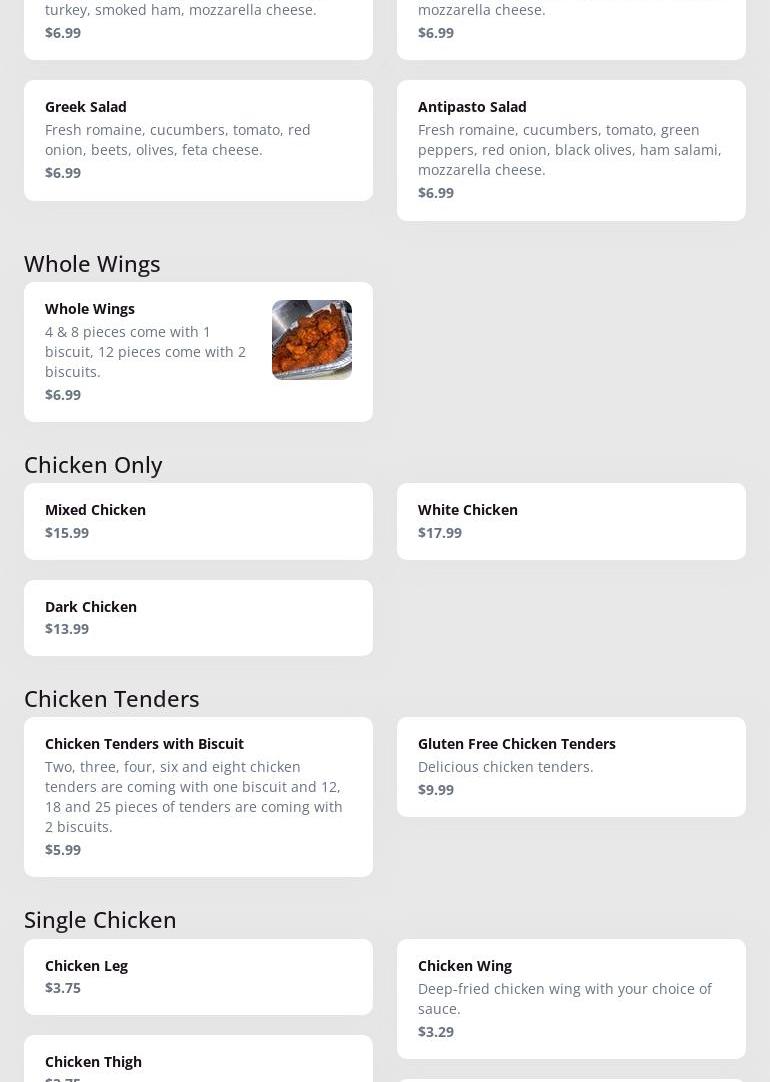Click the Whole Wings section heading
The height and width of the screenshot is (1082, 770).
point(92,264)
